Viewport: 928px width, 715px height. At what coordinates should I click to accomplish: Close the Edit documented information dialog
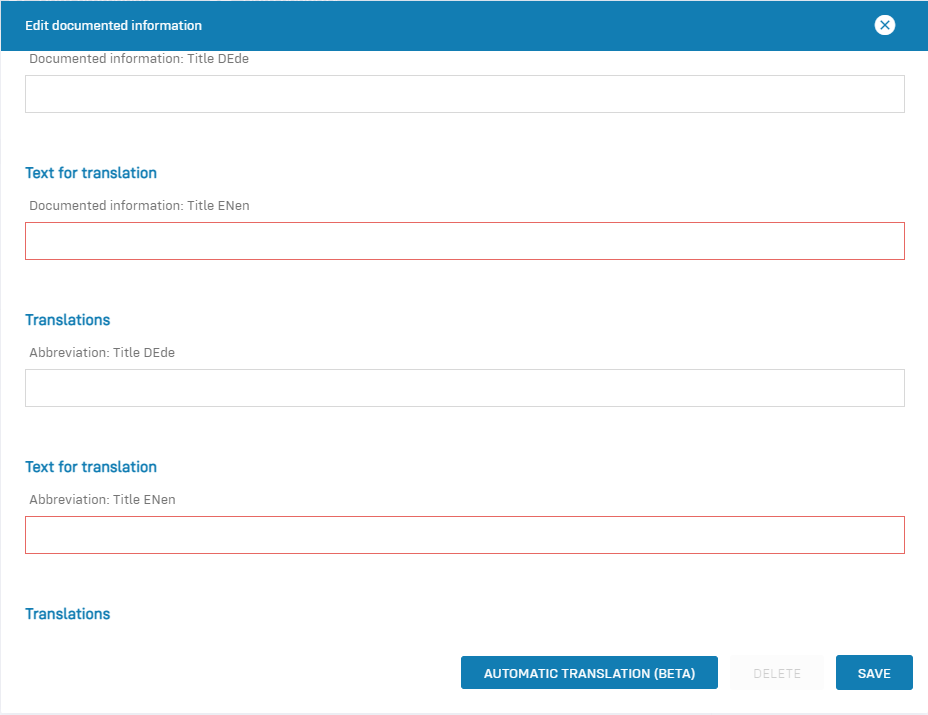click(x=884, y=25)
